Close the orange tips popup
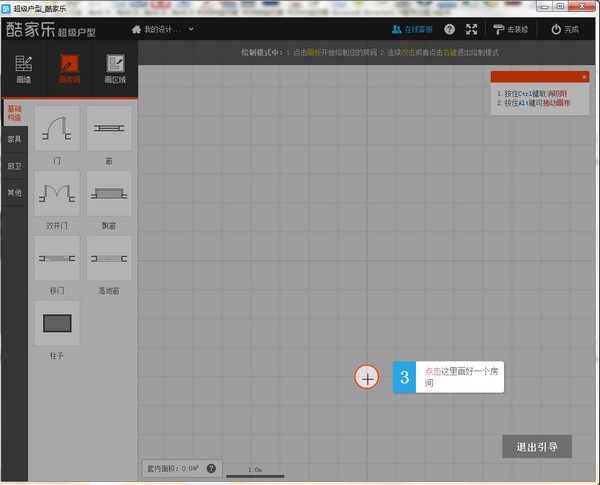 584,77
